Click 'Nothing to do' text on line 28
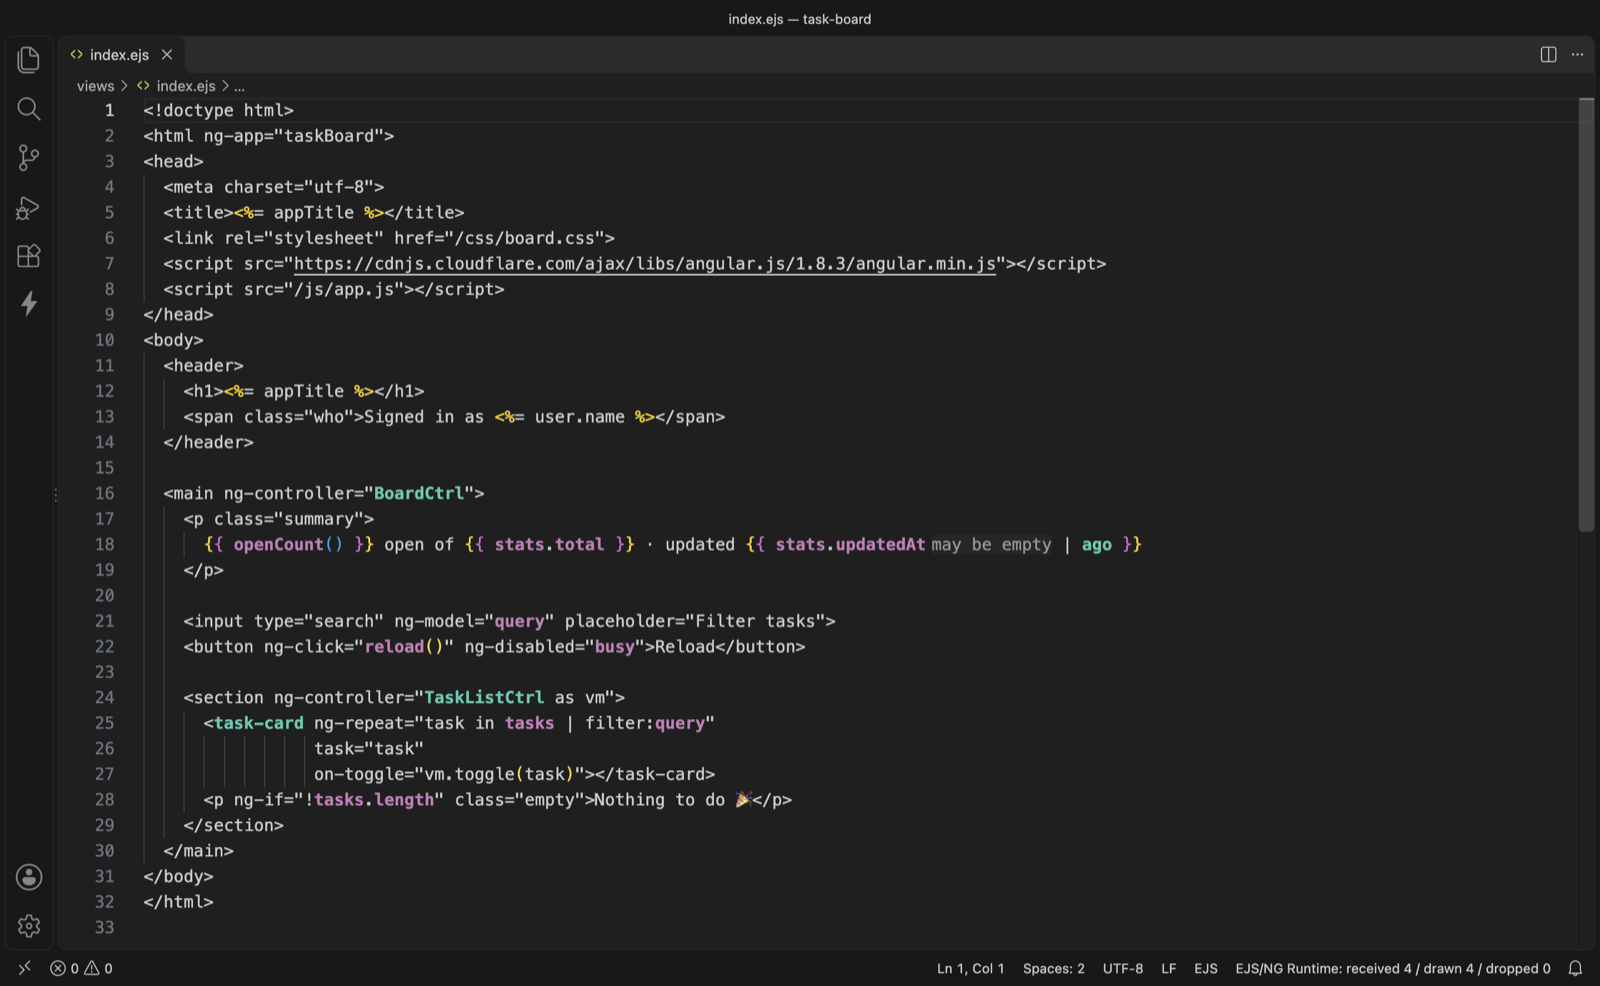The height and width of the screenshot is (986, 1600). point(659,800)
